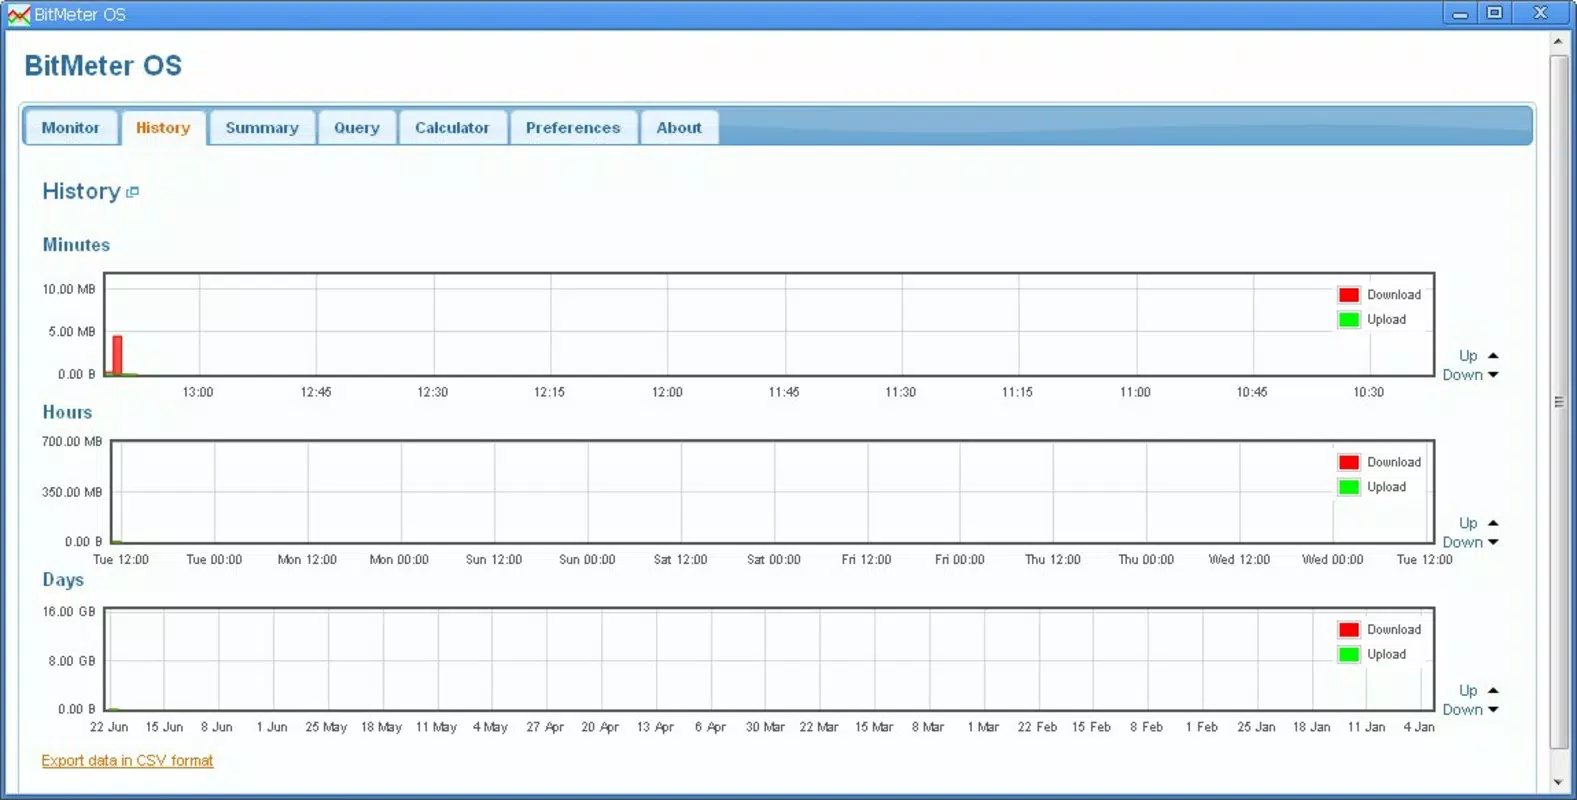Open the Summary tab
Screen dimensions: 1577x800
point(262,128)
